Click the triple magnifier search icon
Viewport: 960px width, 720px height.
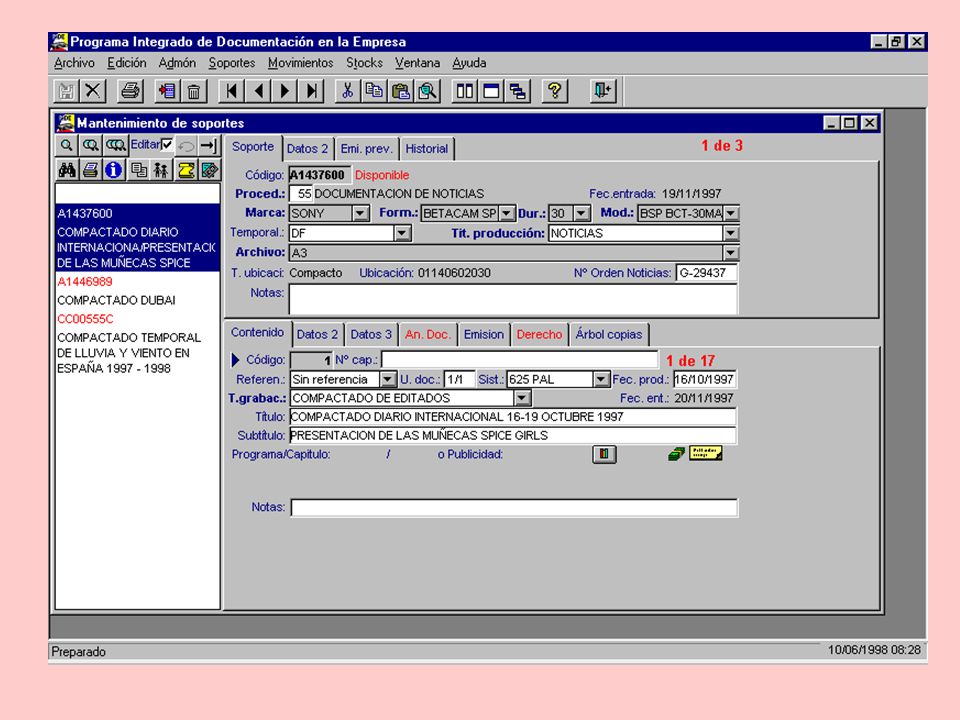tap(115, 146)
